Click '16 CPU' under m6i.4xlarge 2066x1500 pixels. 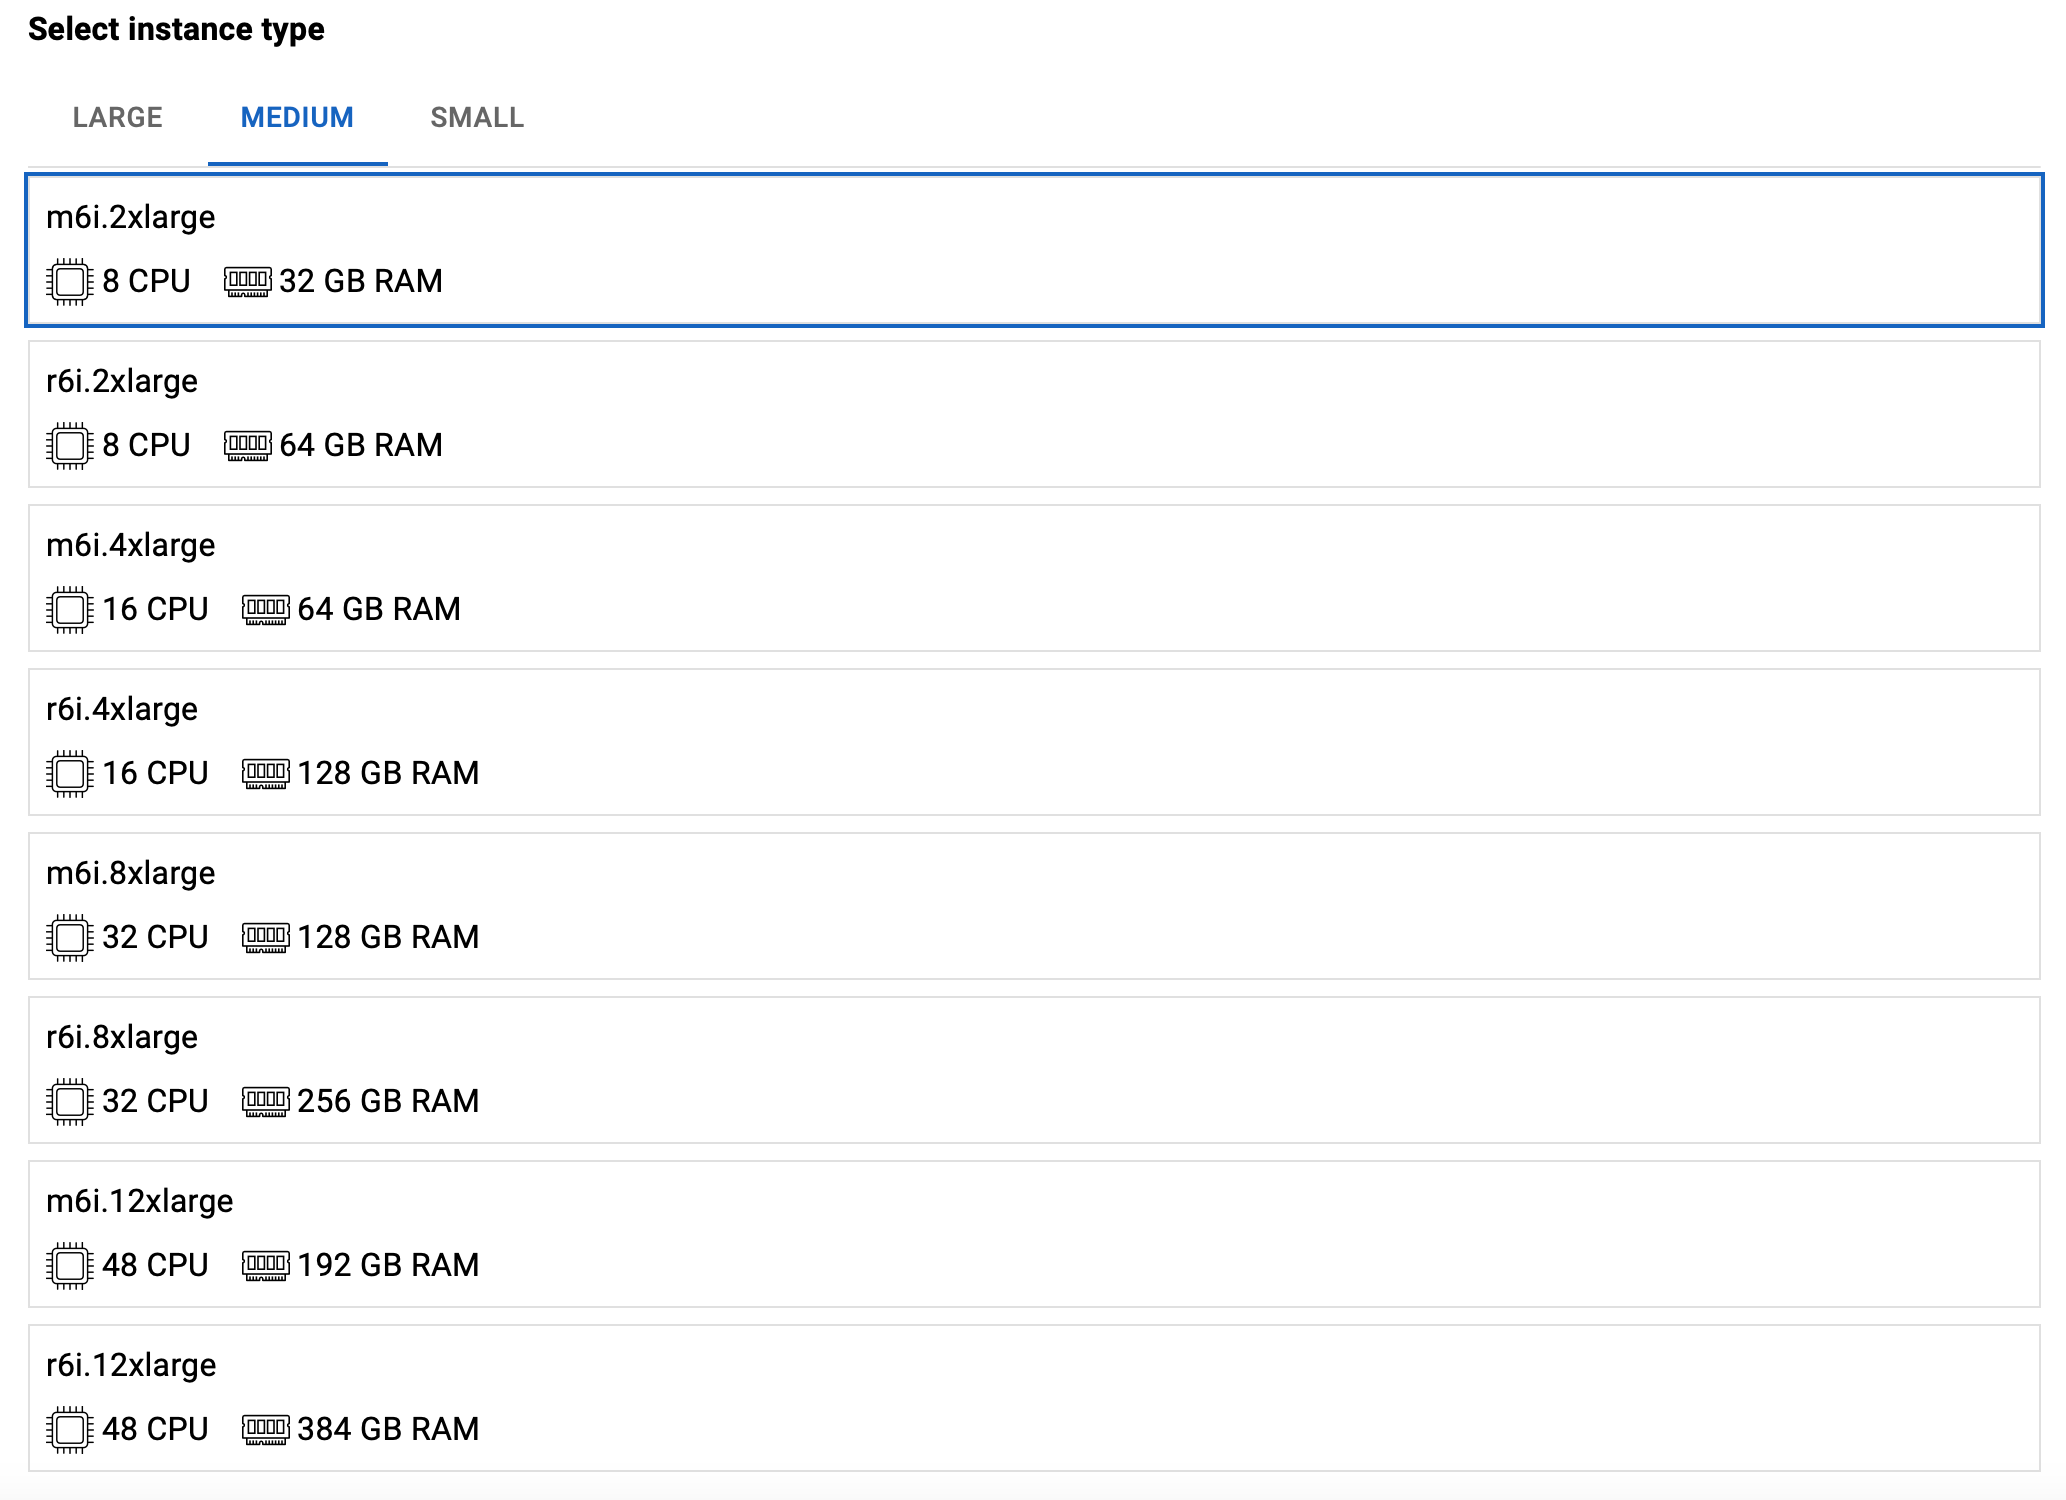pos(155,609)
